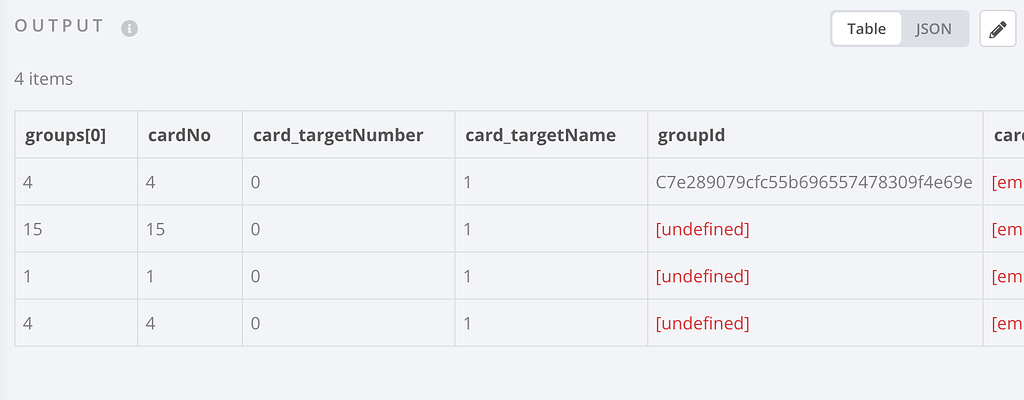
Task: Click the OUTPUT panel title
Action: 60,27
